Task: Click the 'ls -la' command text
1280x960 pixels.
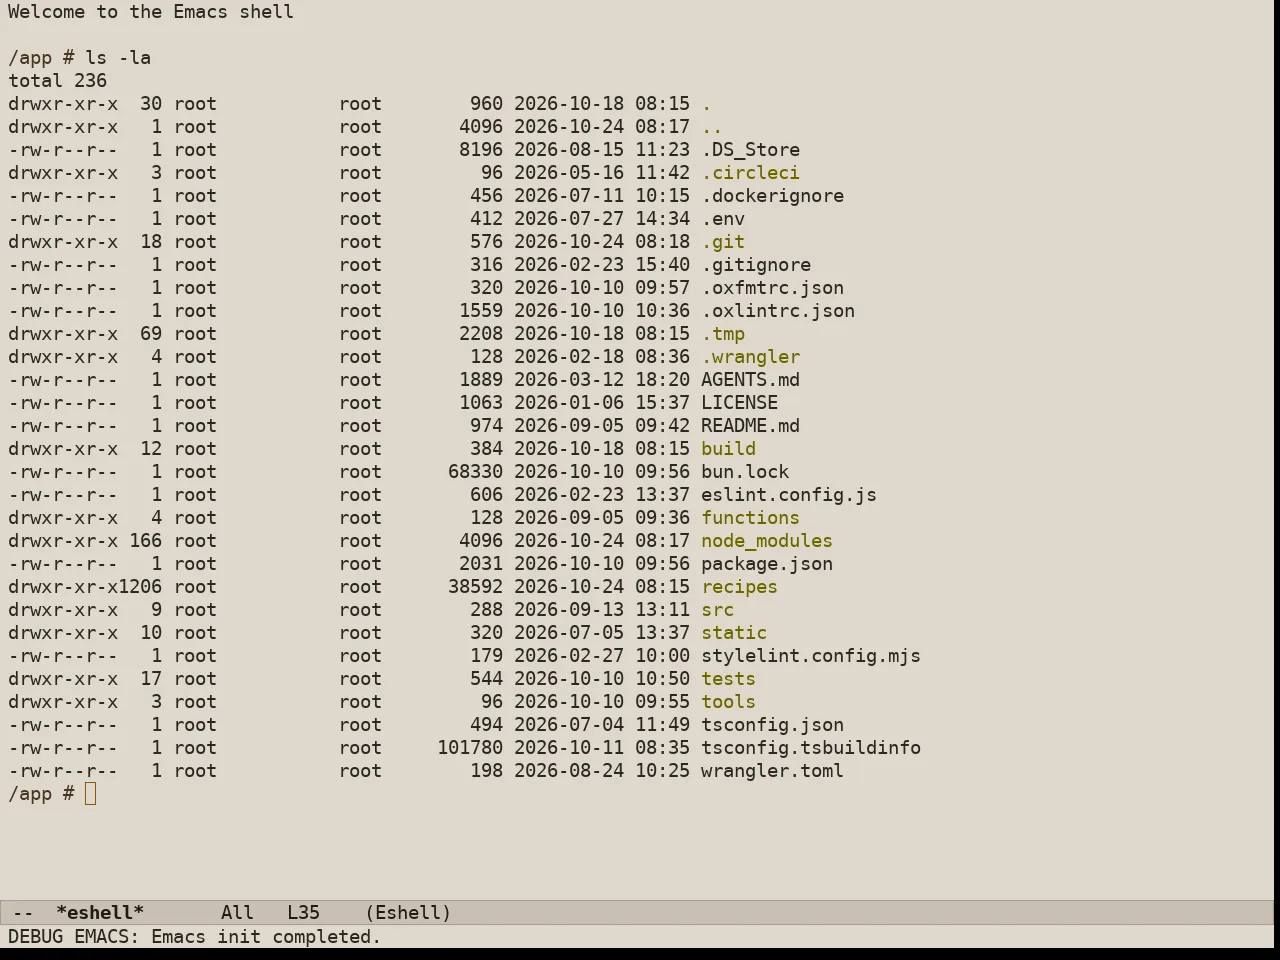Action: pyautogui.click(x=118, y=58)
